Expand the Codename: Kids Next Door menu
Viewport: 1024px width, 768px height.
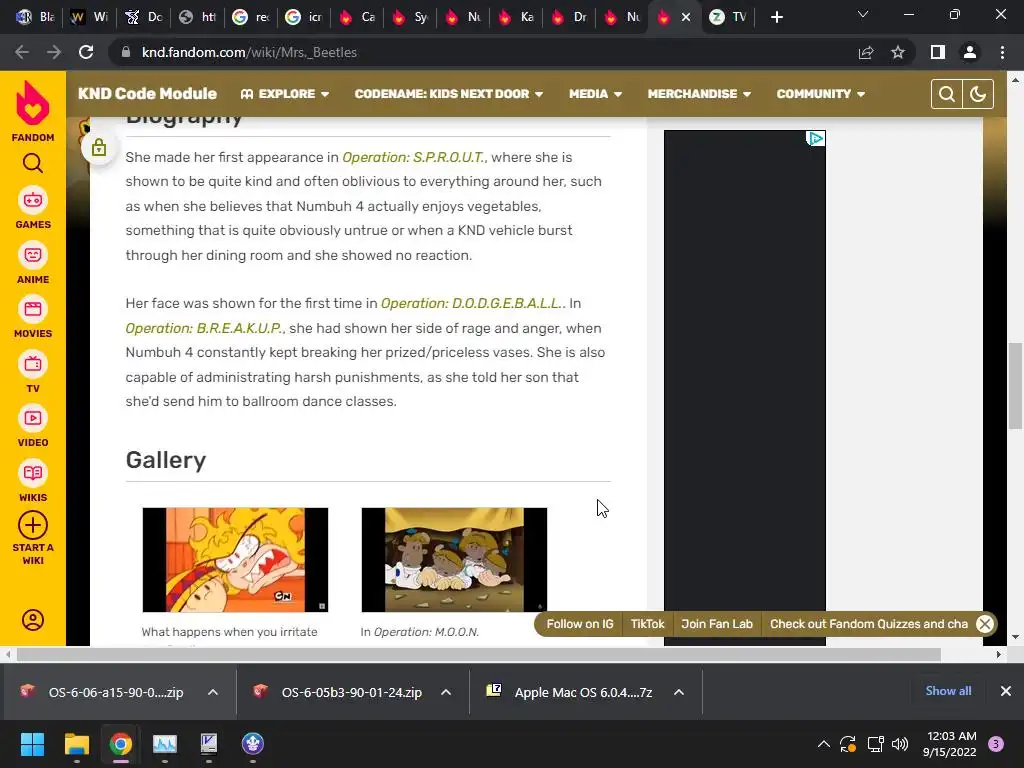click(449, 94)
